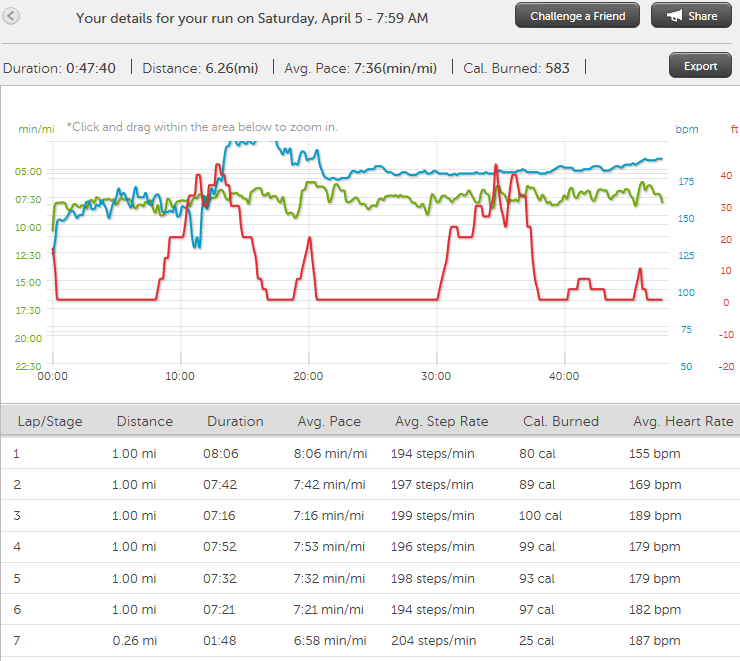Viewport: 740px width, 661px height.
Task: Click the 20:00 mark on time axis
Action: [x=308, y=376]
